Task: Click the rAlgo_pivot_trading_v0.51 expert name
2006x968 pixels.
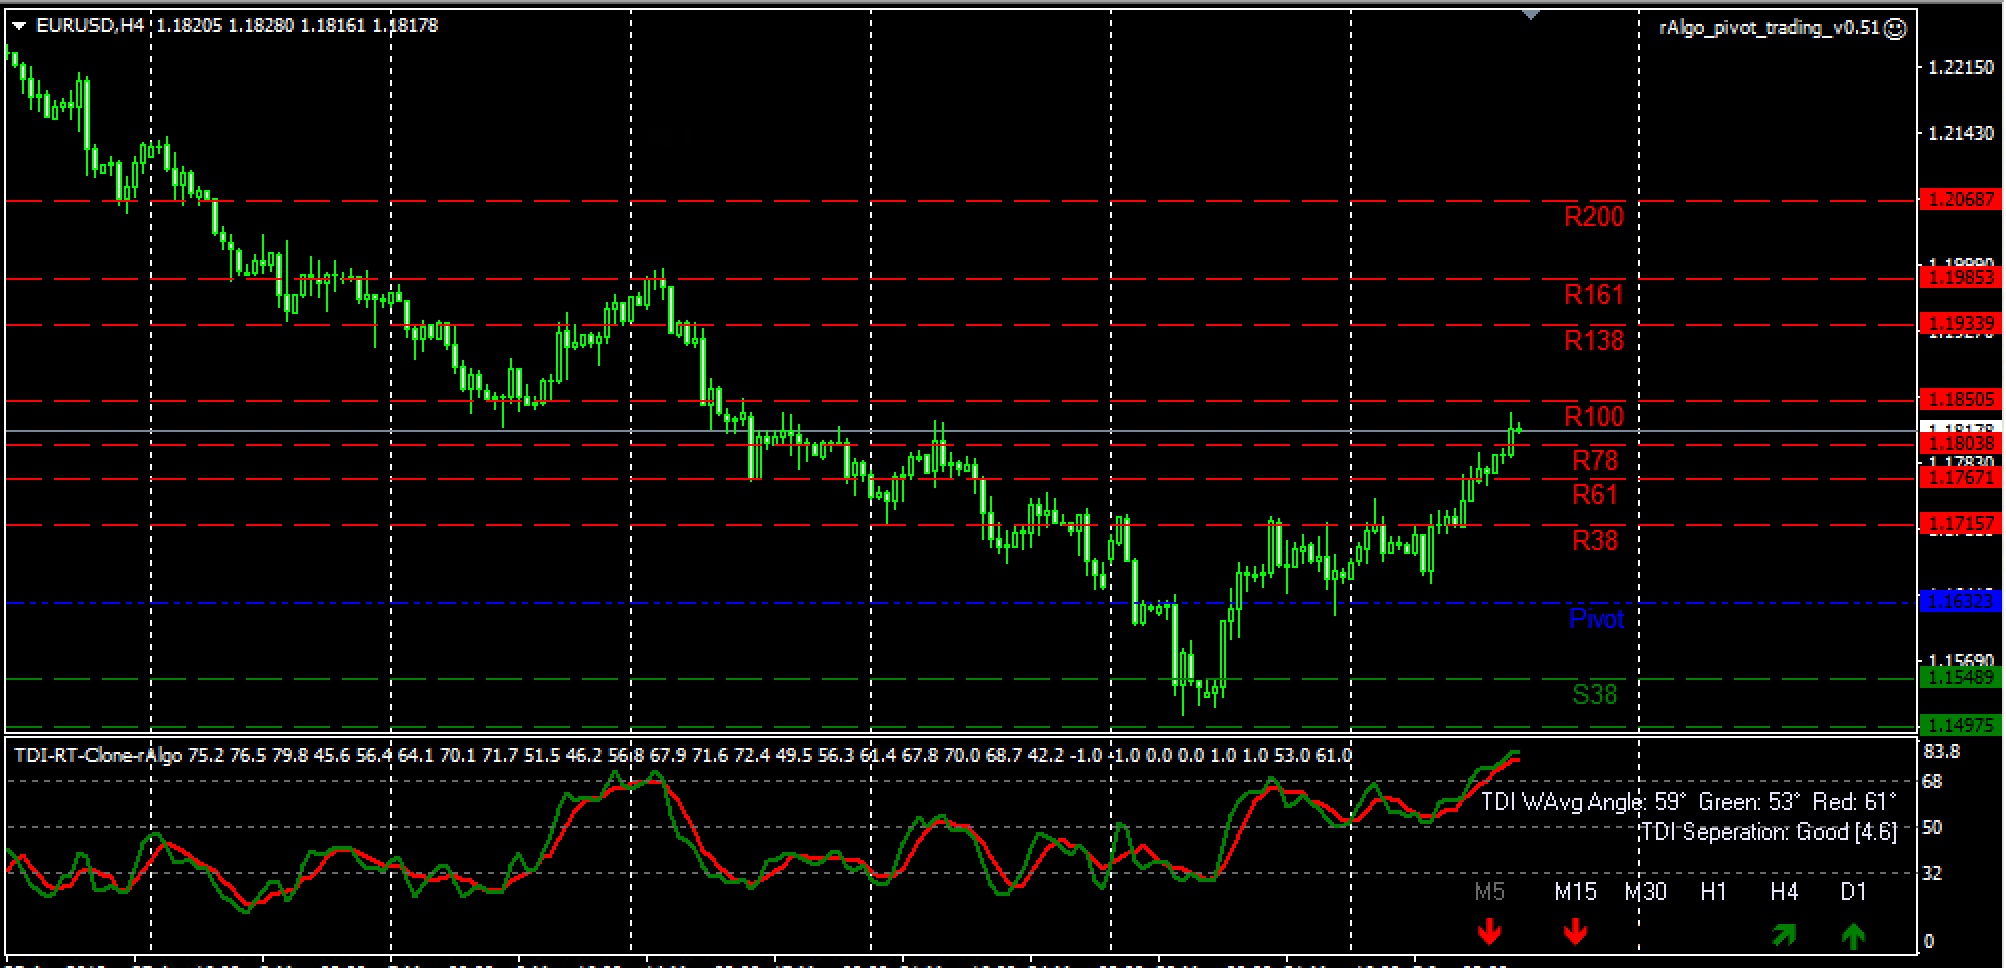Action: 1769,28
